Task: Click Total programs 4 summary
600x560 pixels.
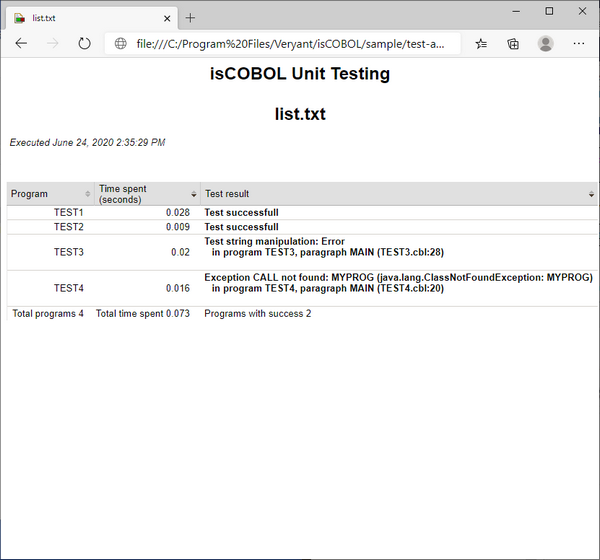Action: pos(48,313)
